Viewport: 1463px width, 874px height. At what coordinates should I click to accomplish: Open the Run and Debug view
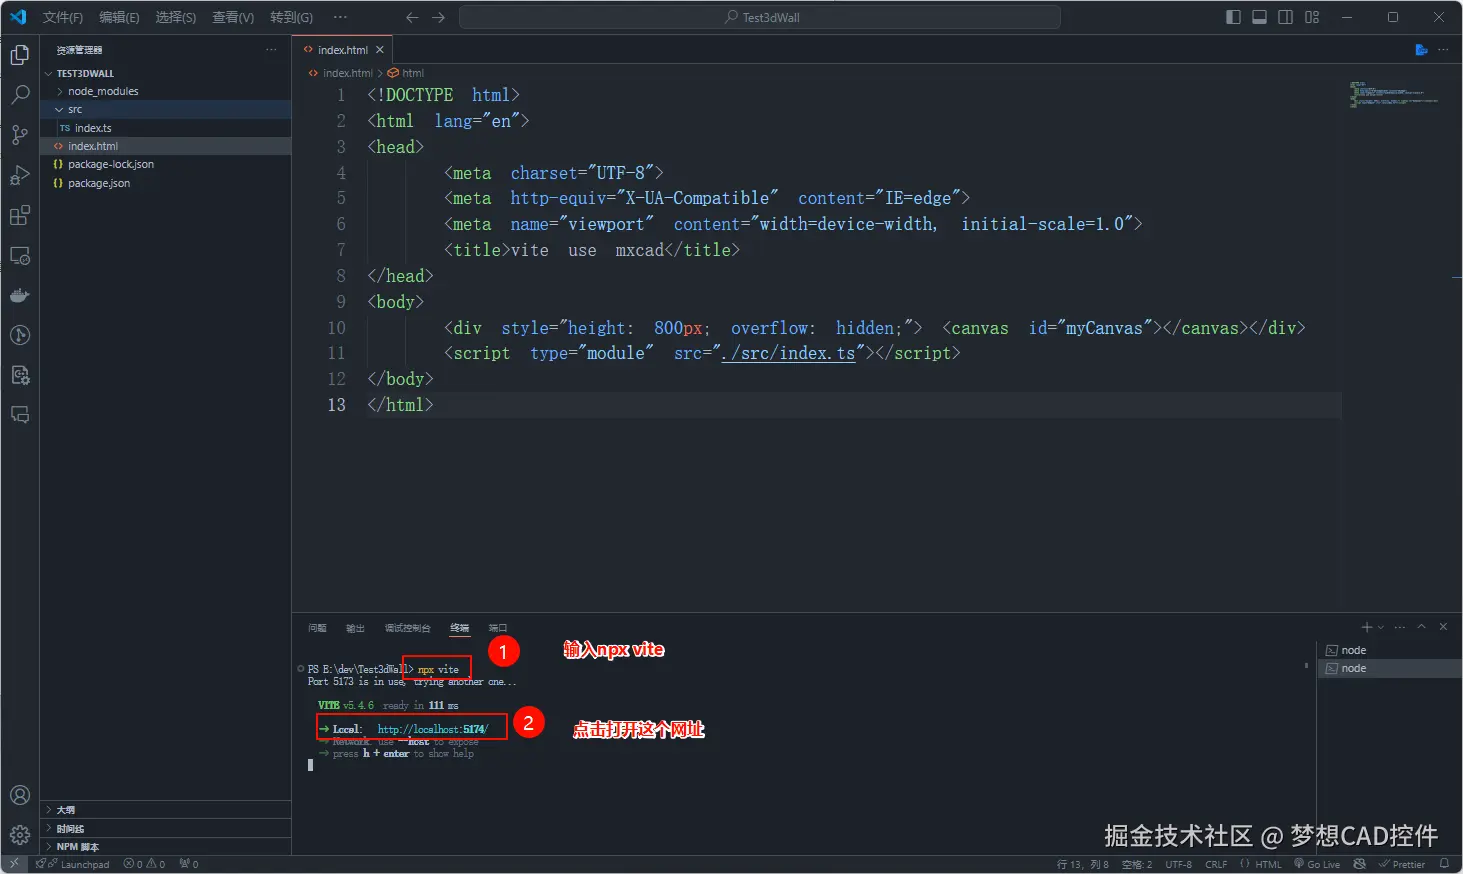coord(20,175)
